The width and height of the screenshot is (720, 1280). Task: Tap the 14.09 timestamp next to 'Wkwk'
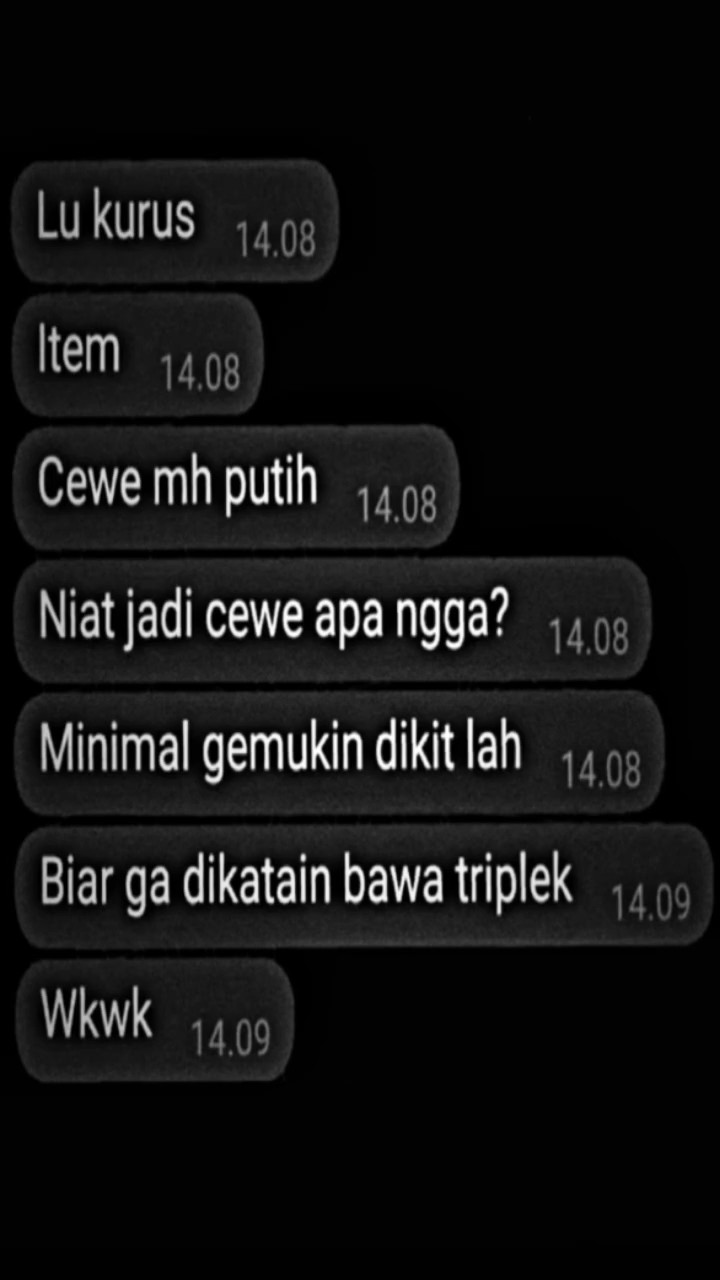231,1038
